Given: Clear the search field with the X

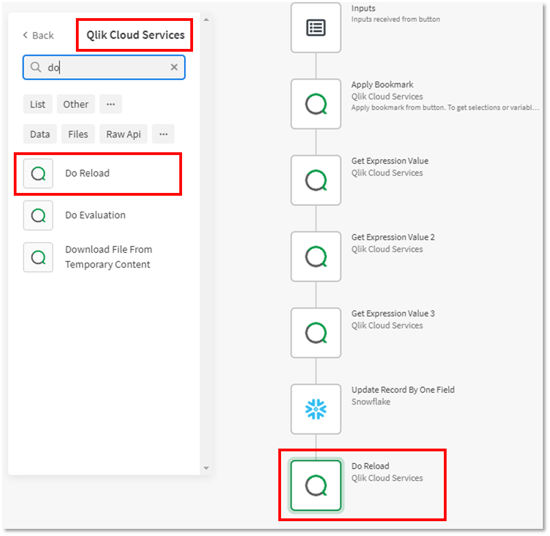Looking at the screenshot, I should (x=174, y=67).
